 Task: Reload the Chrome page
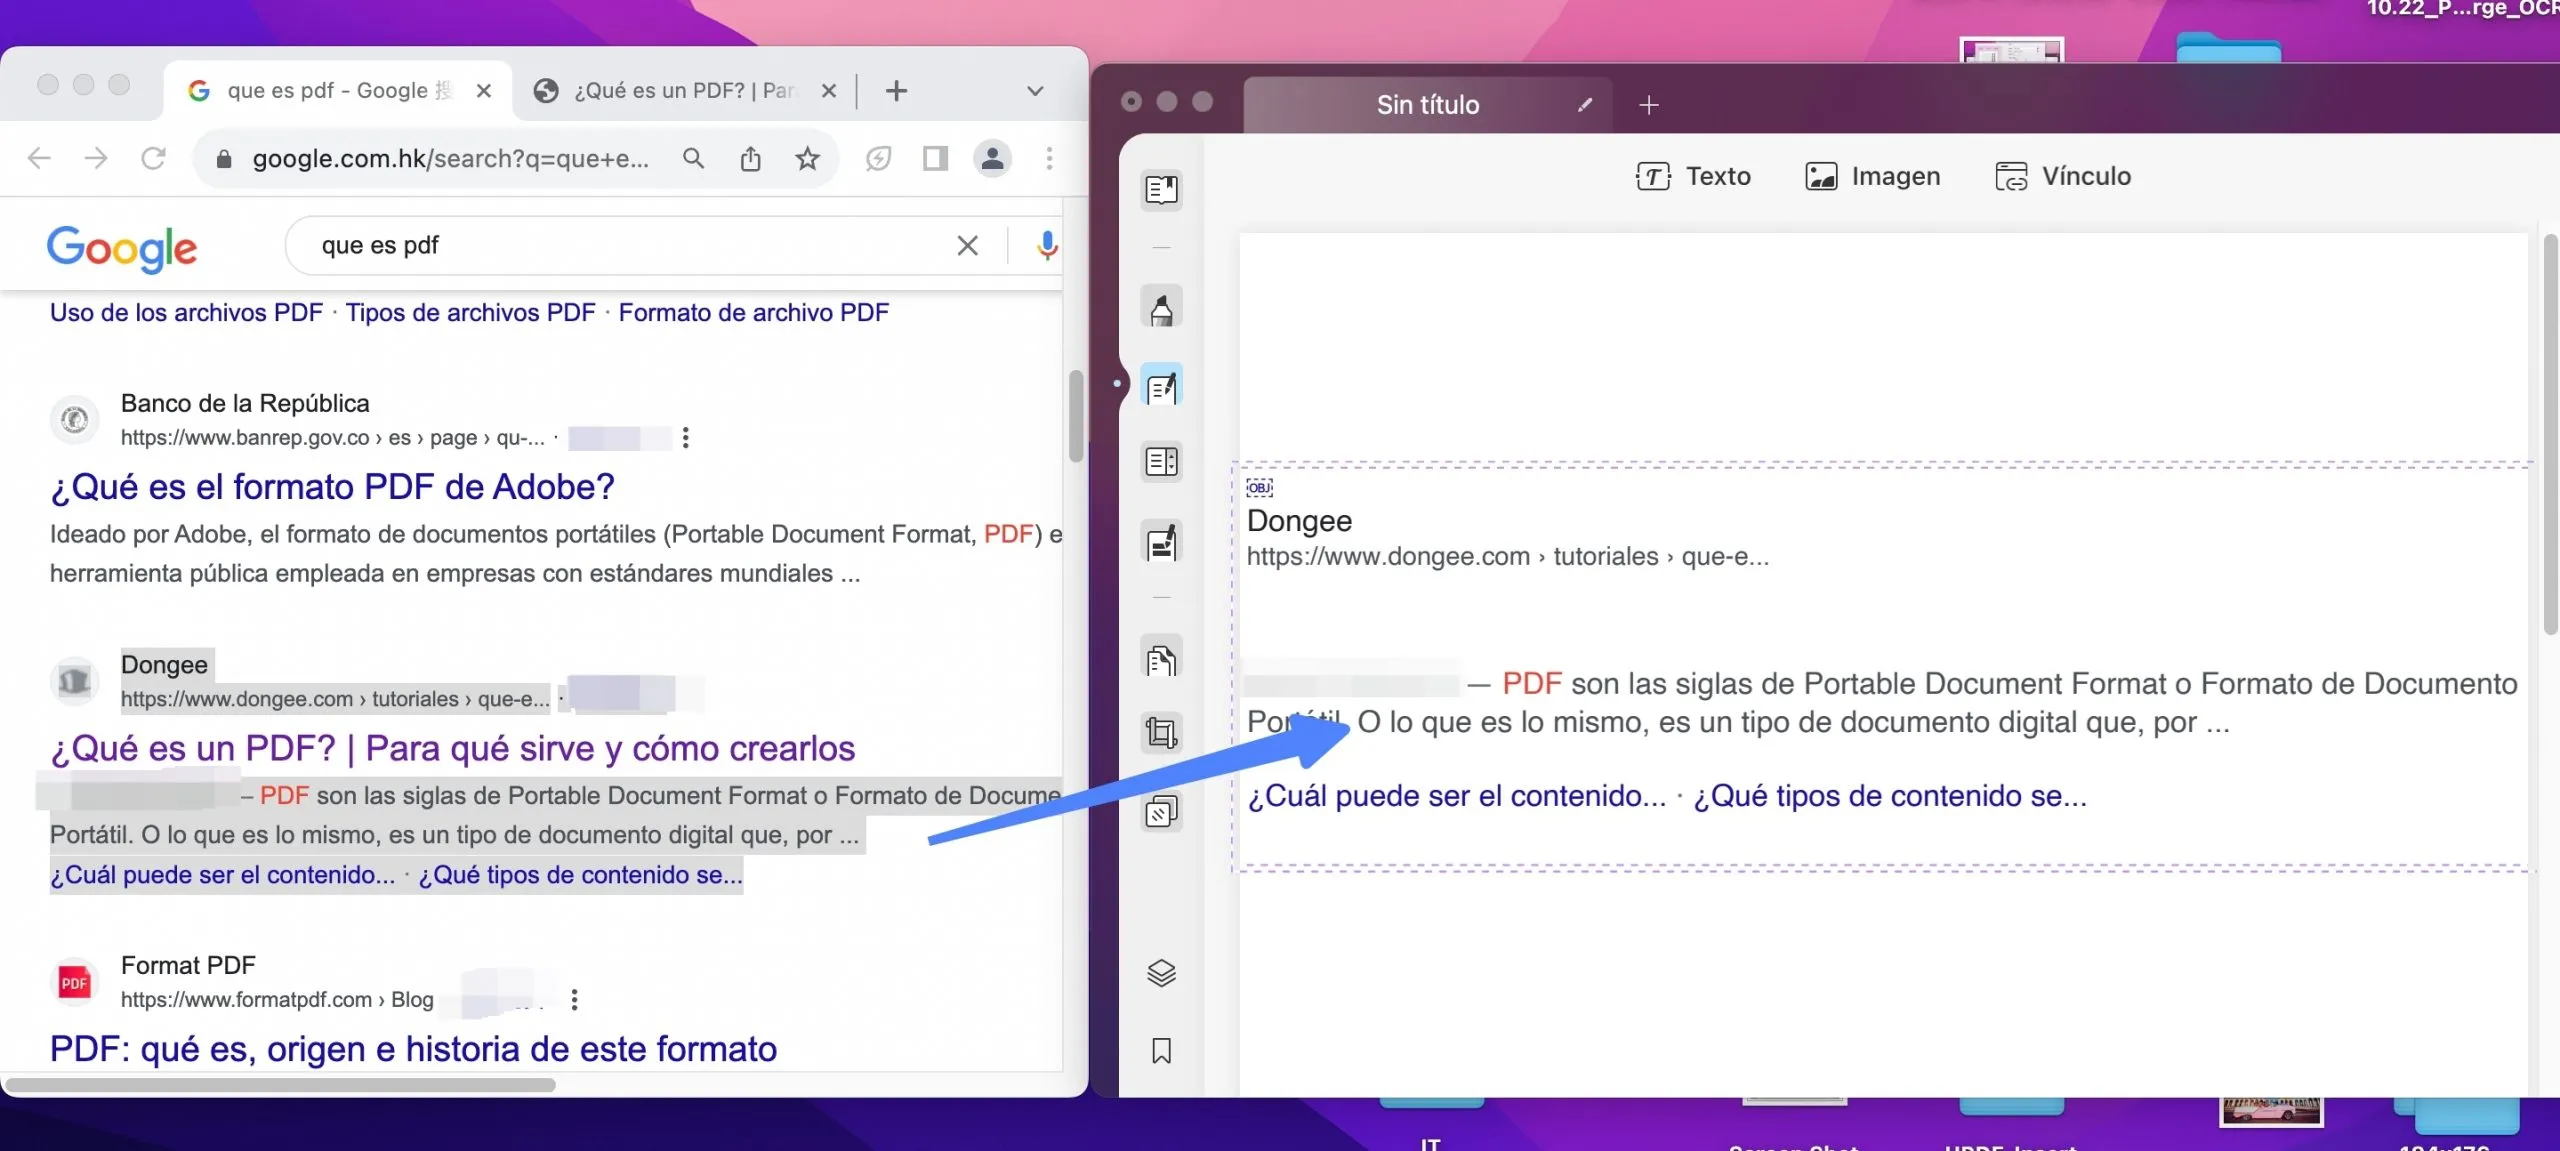pyautogui.click(x=153, y=158)
